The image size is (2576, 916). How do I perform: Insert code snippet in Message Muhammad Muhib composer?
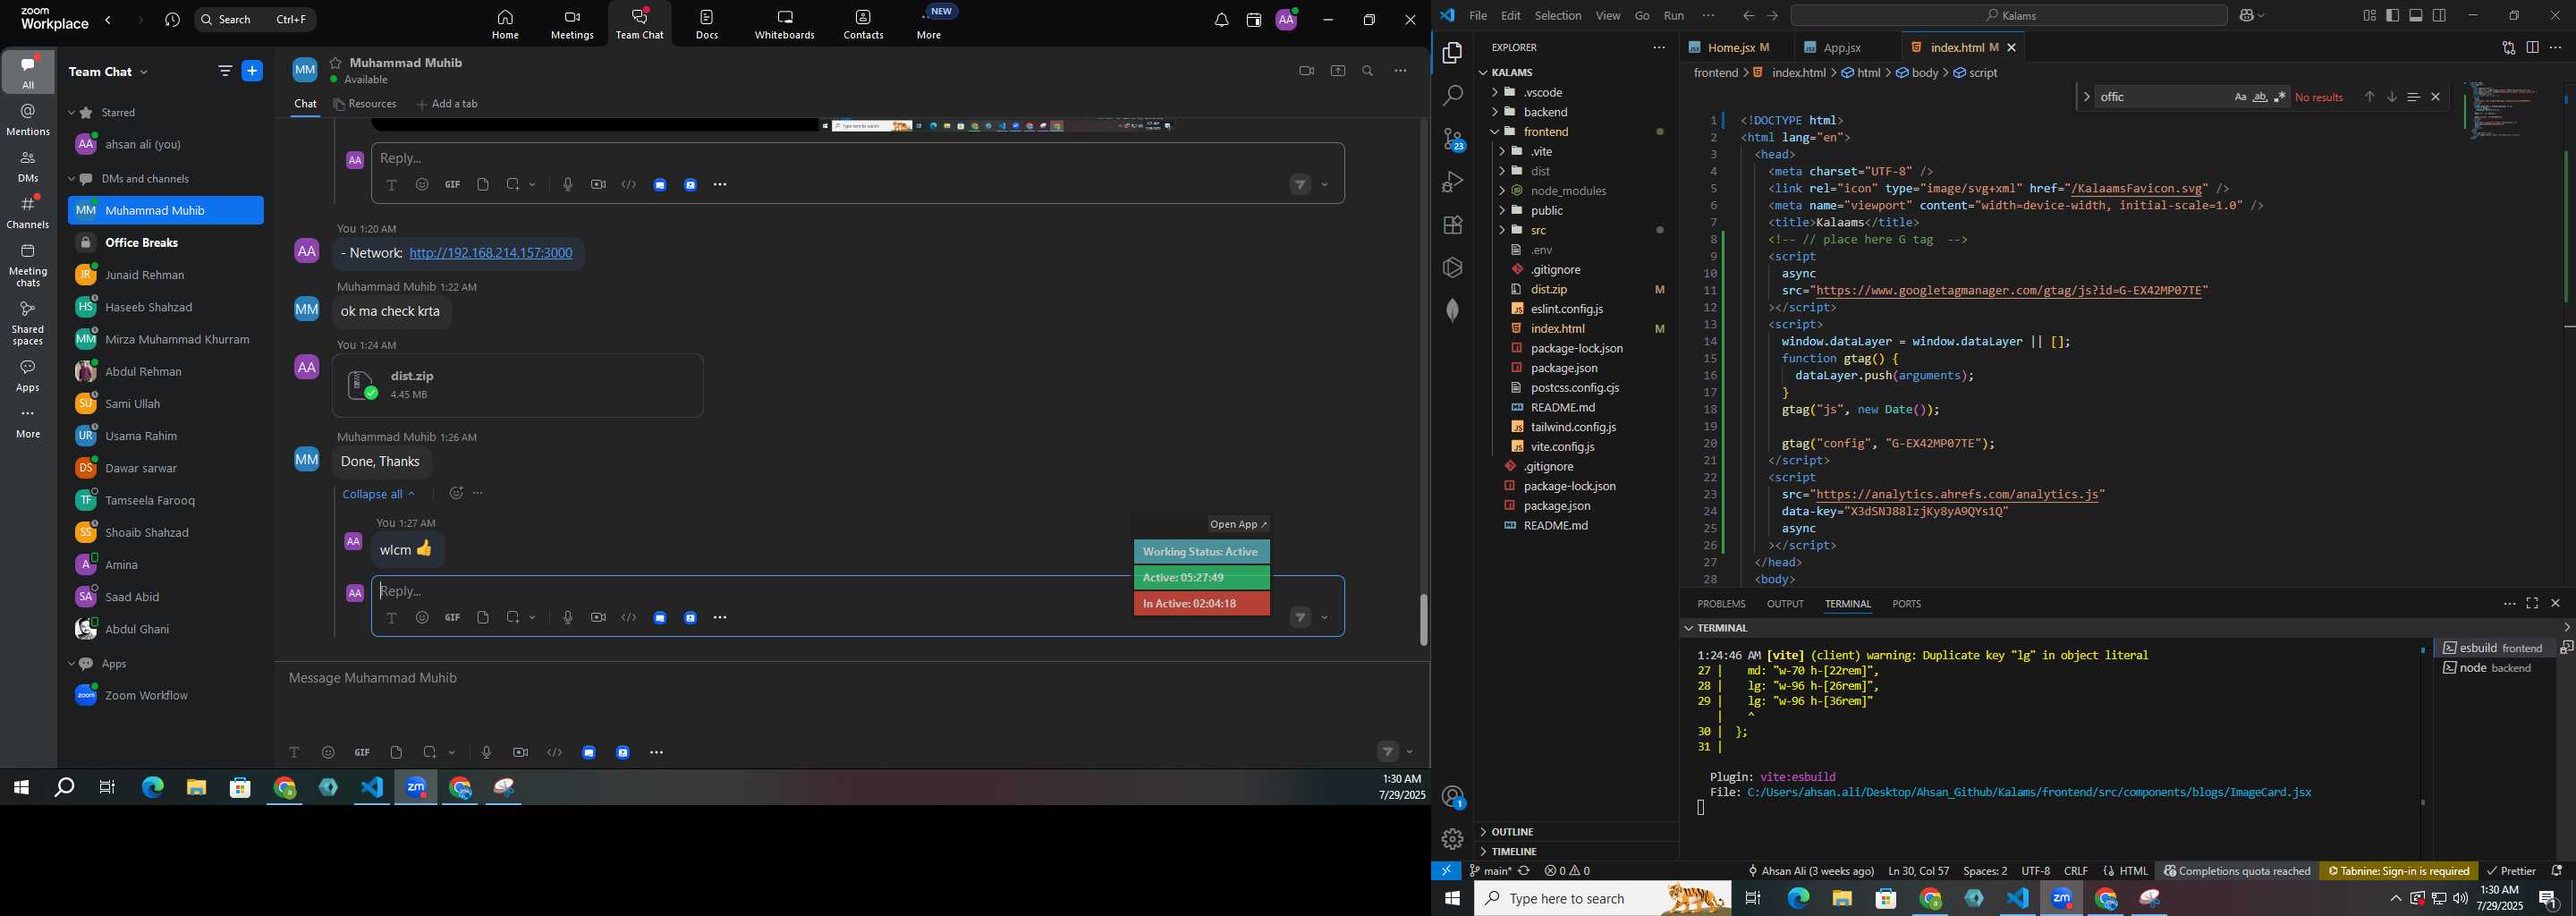555,752
